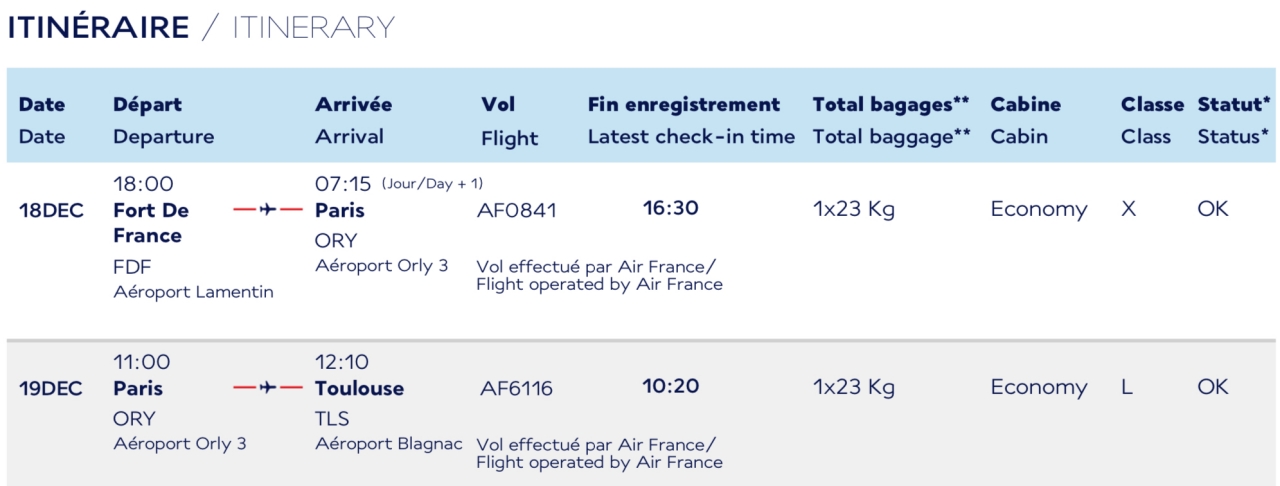Click the plane icon on the Fort De France flight

pos(267,210)
